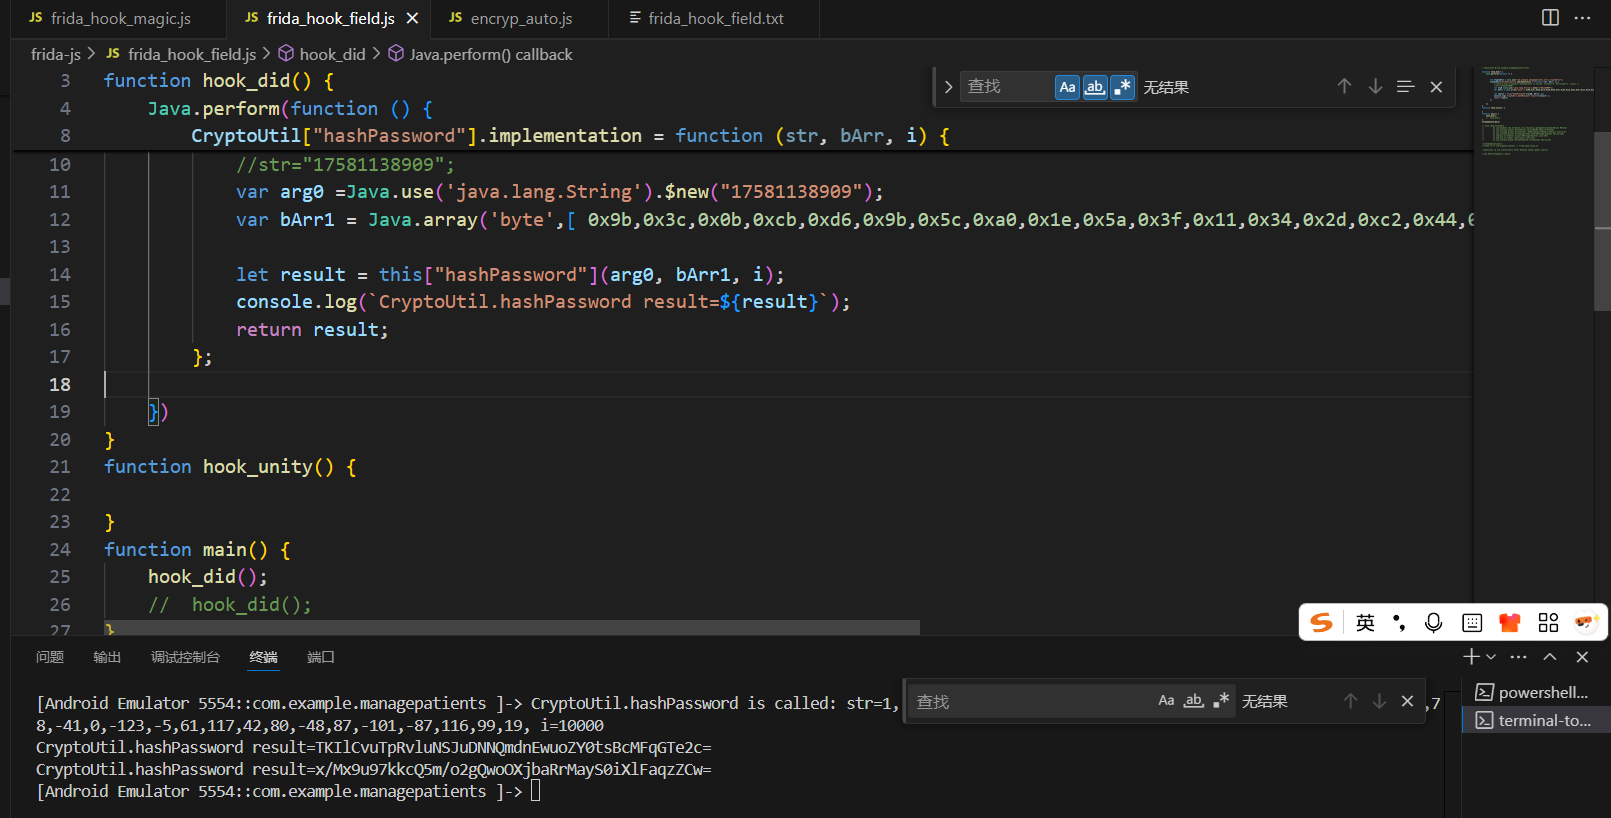Close the frida_hook_field.js tab
This screenshot has width=1611, height=818.
click(x=412, y=18)
